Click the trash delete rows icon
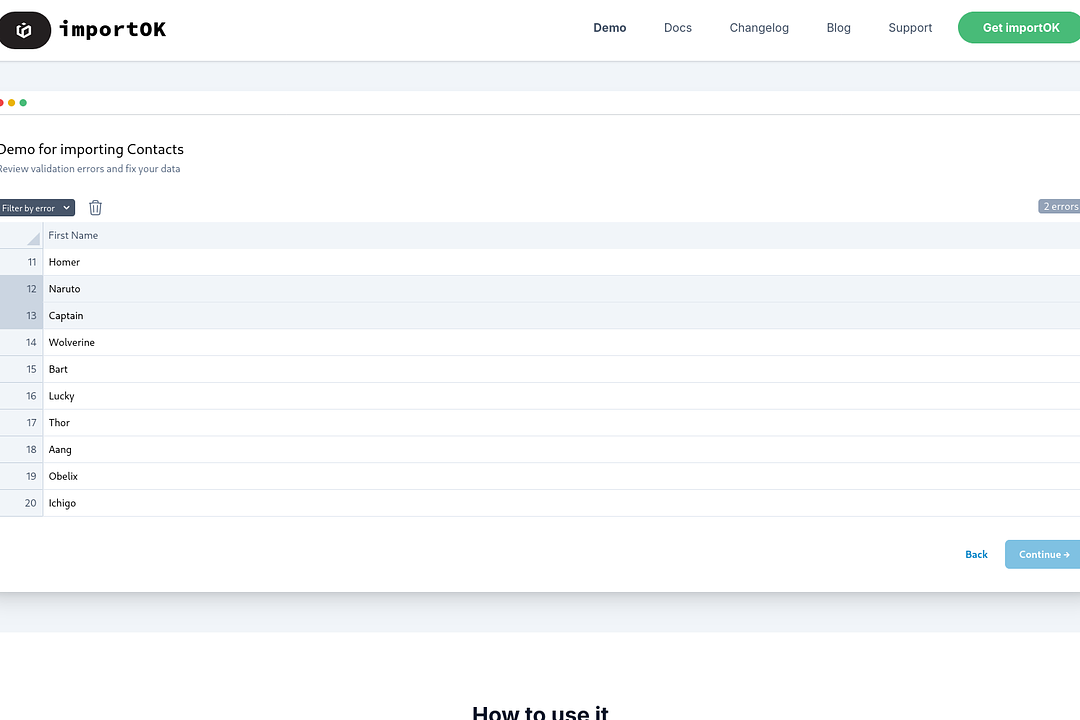 point(95,208)
